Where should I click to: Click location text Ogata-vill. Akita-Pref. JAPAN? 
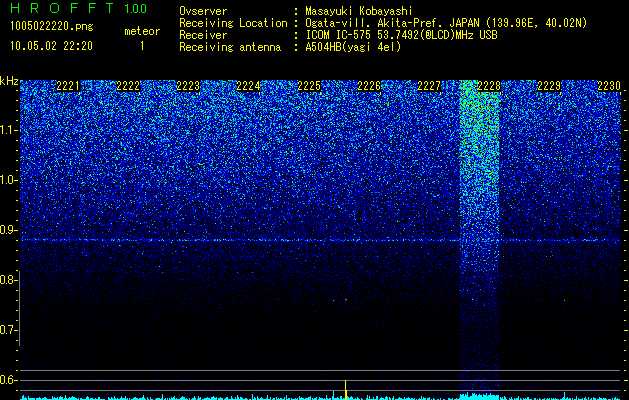(394, 23)
